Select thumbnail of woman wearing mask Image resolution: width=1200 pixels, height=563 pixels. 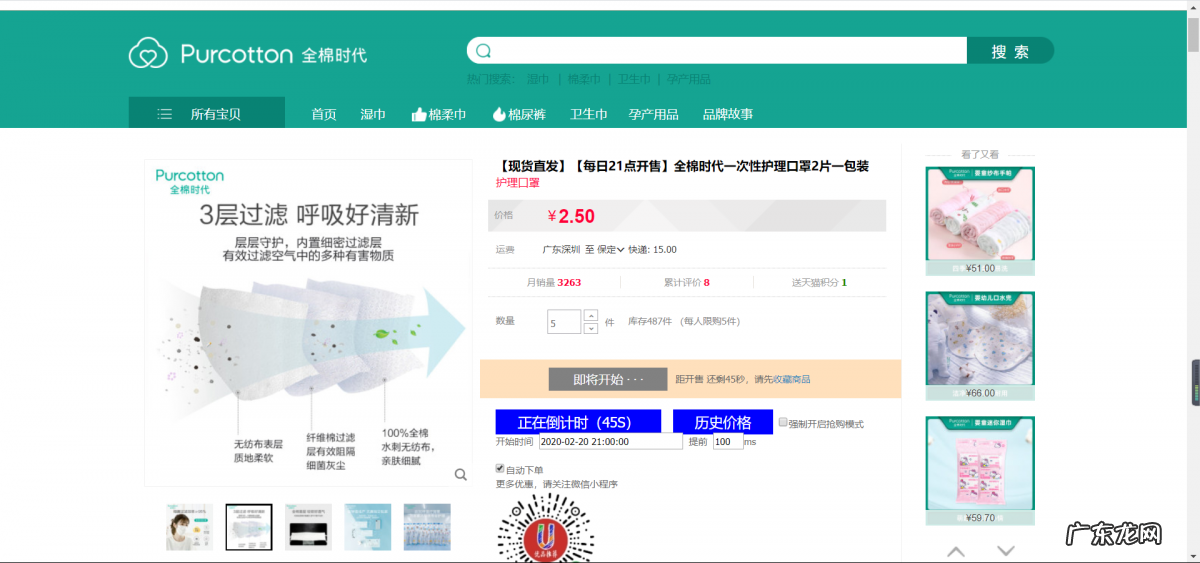190,527
